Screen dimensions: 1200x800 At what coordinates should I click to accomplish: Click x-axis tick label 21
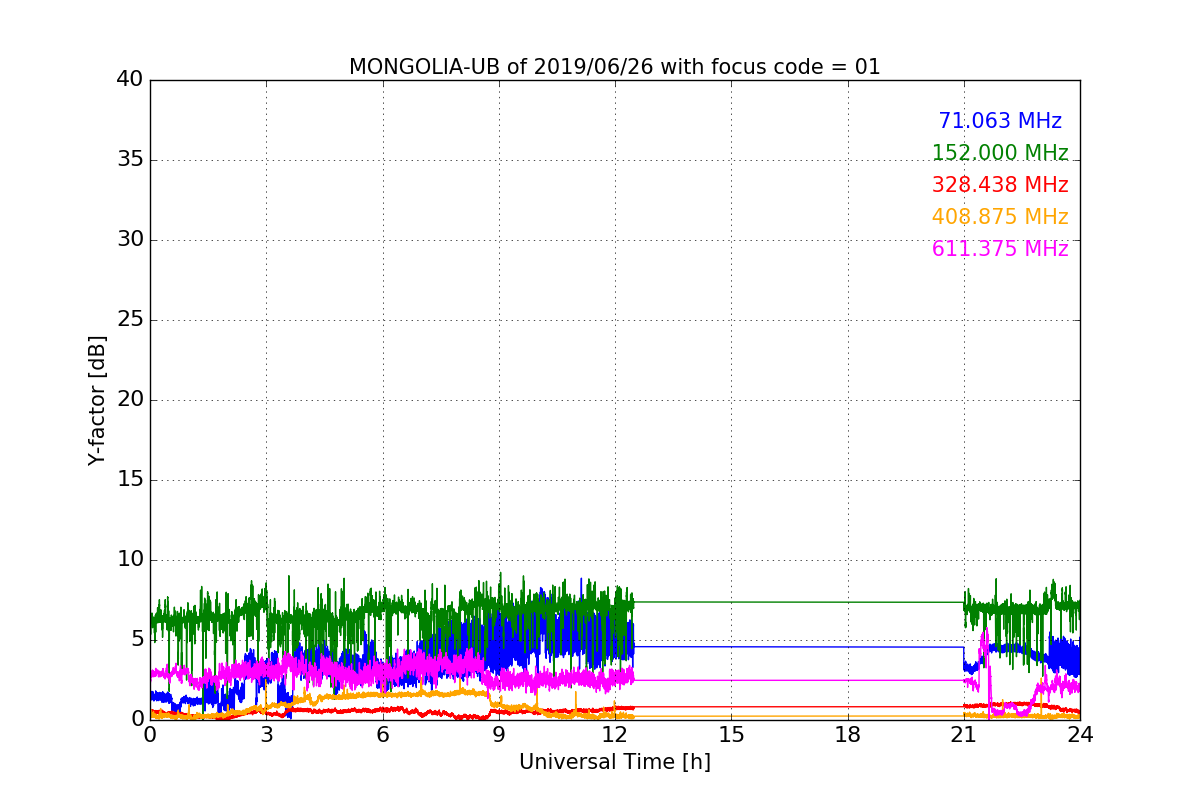[964, 734]
